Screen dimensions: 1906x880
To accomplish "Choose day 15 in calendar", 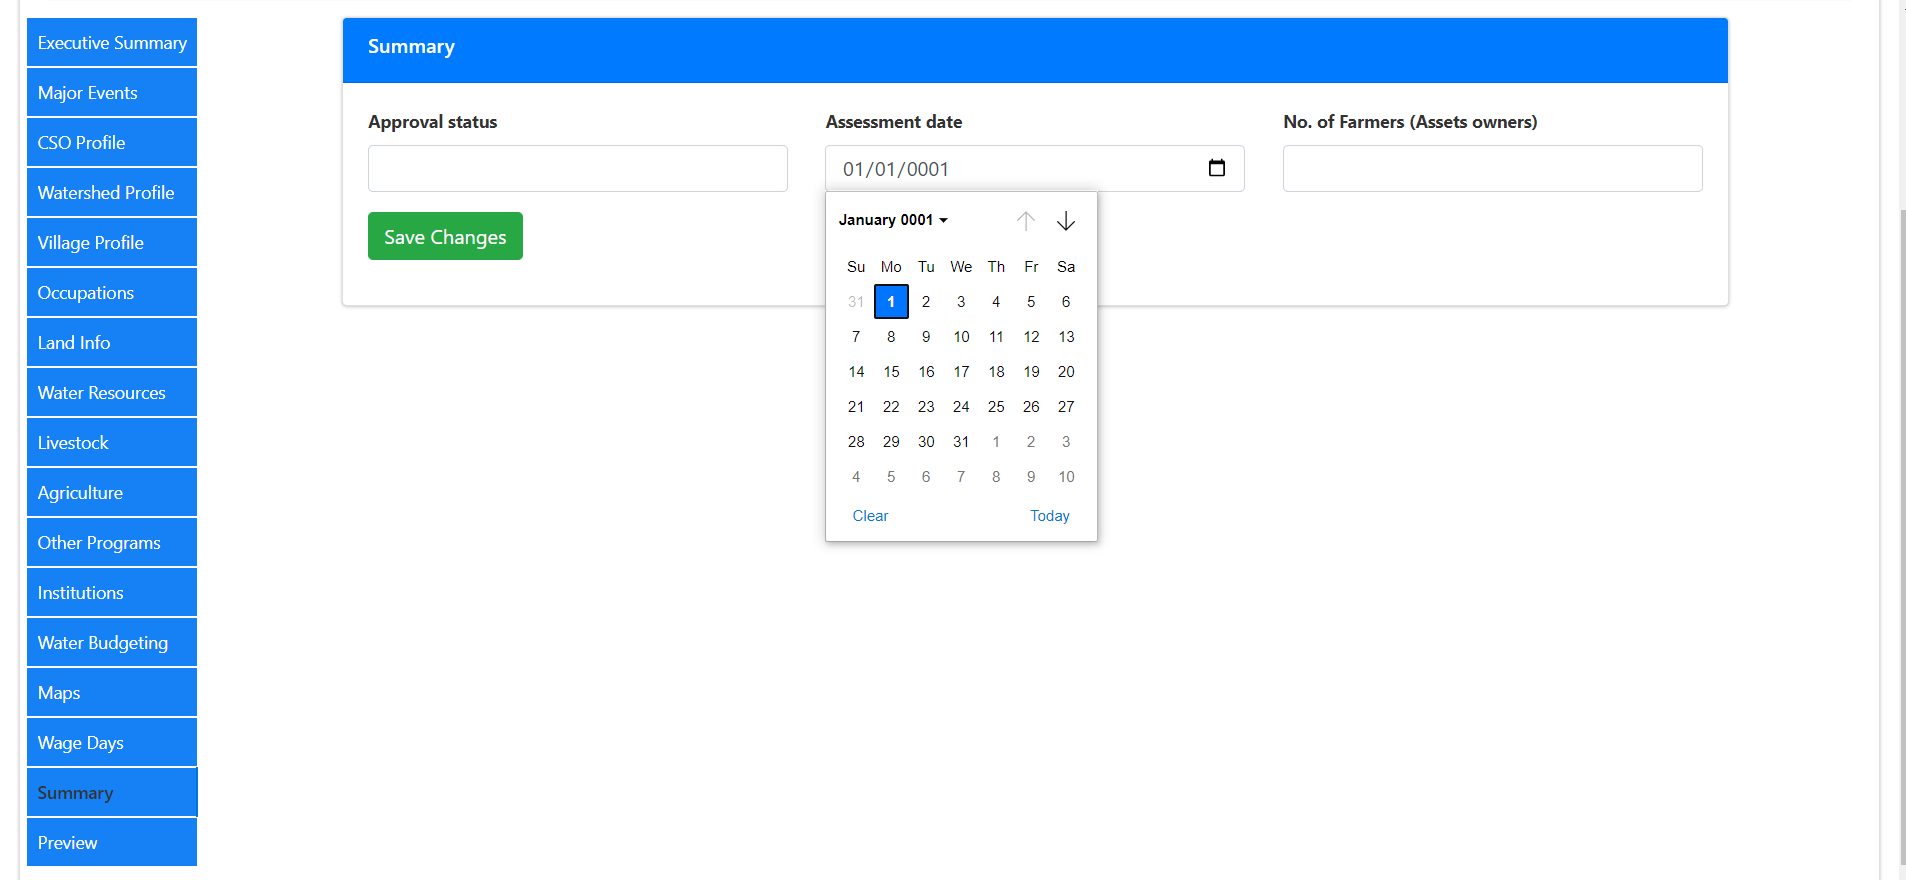I will coord(891,371).
